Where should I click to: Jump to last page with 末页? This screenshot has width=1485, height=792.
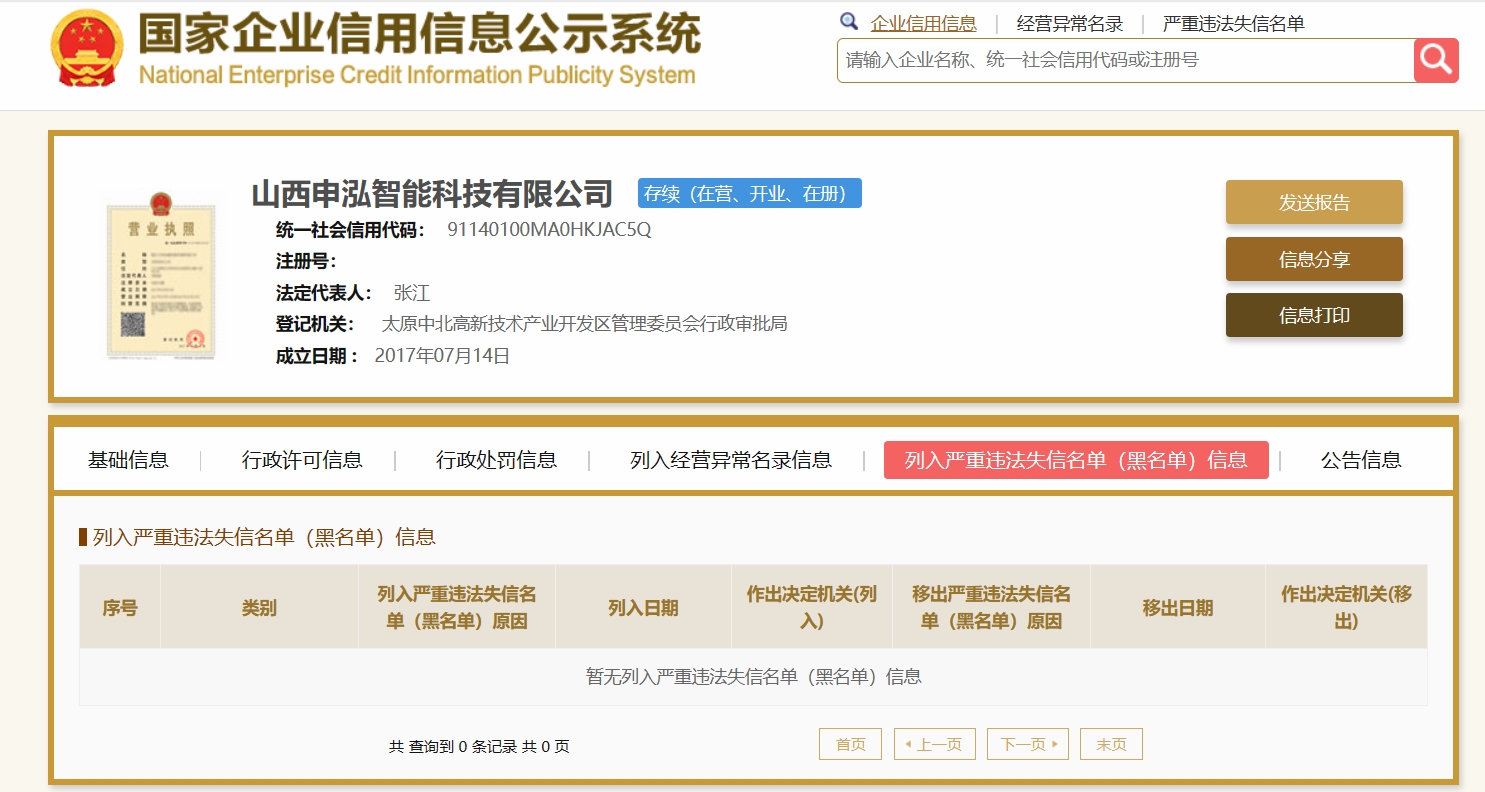coord(1111,744)
